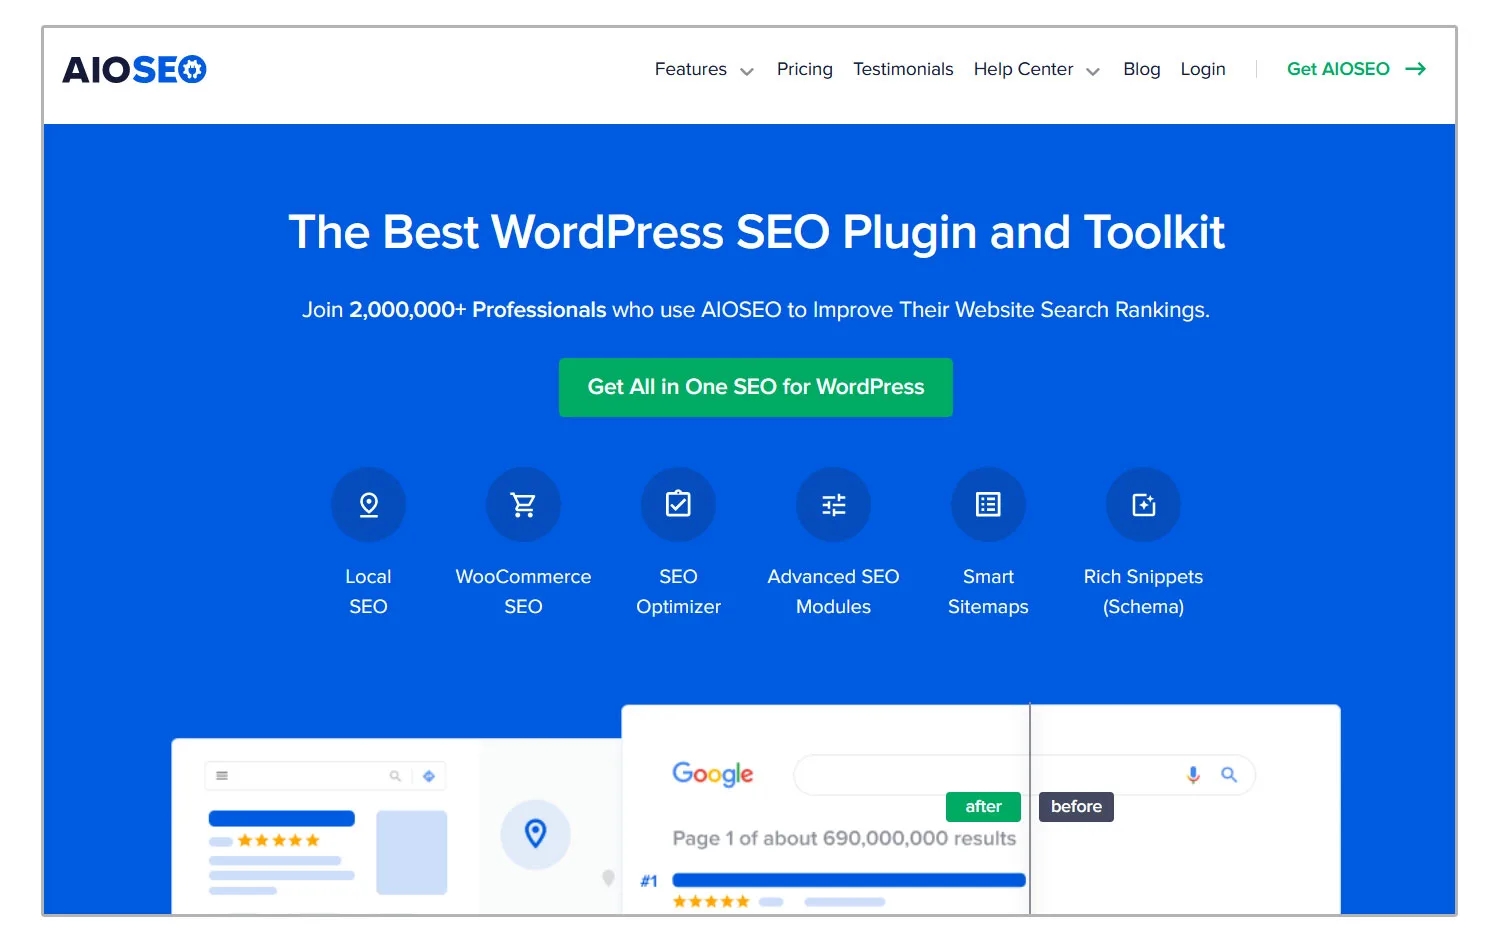Open the SEO Optimizer clipboard icon
The height and width of the screenshot is (942, 1500).
coord(678,505)
